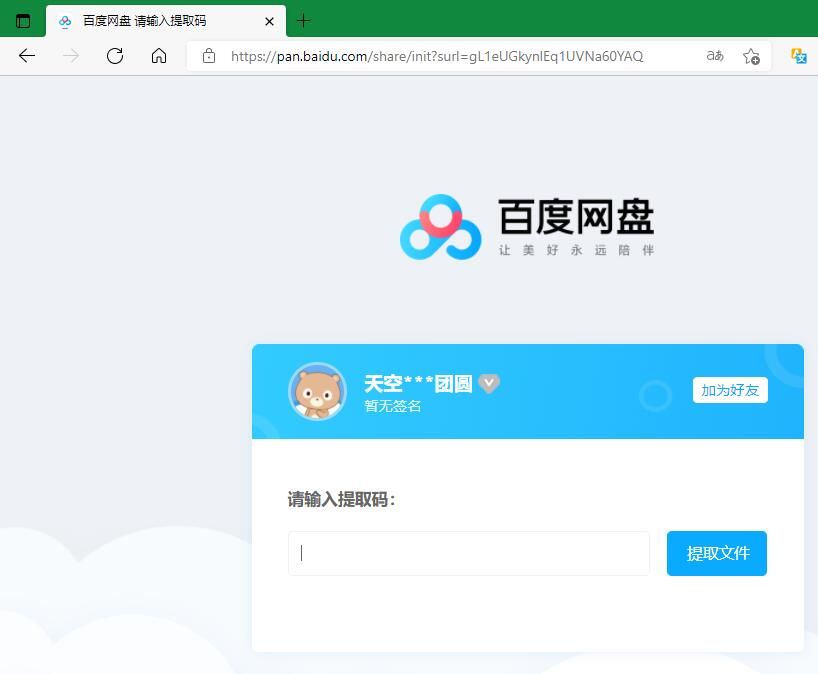Click the 加为好友 button
818x674 pixels.
(x=730, y=390)
